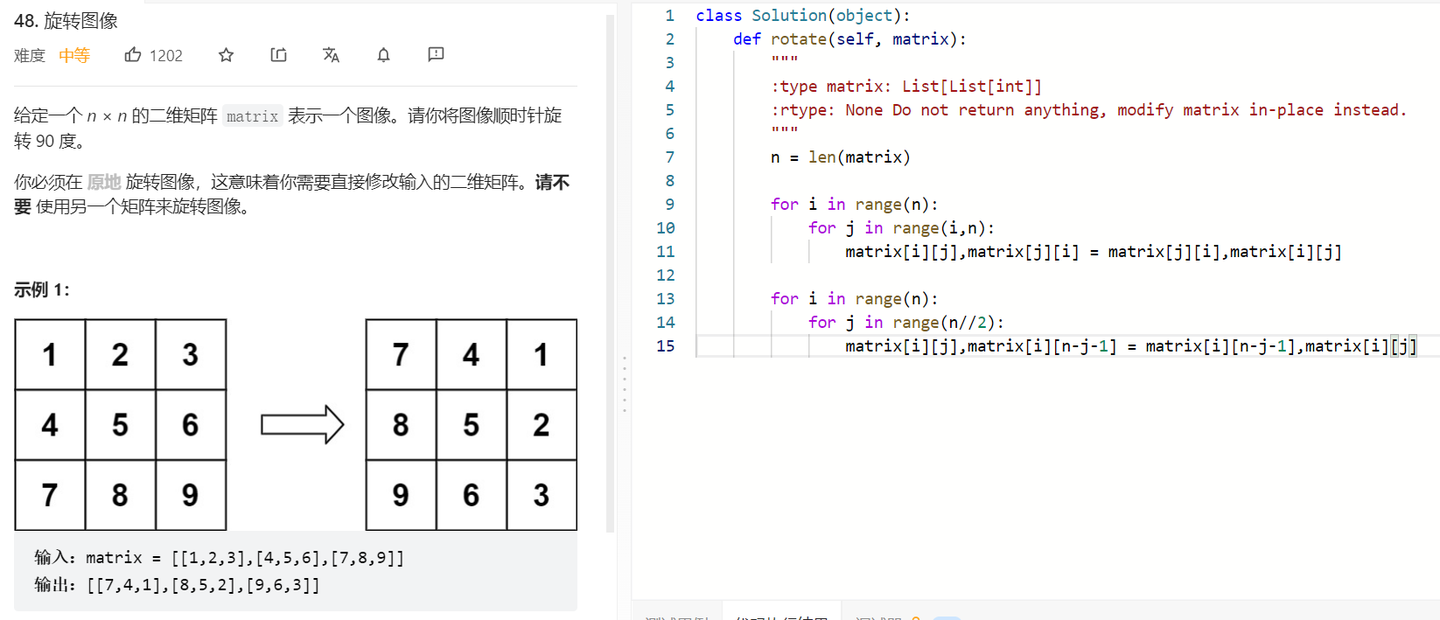The width and height of the screenshot is (1440, 620).
Task: Select the 代码执行结果 tab
Action: tap(780, 617)
